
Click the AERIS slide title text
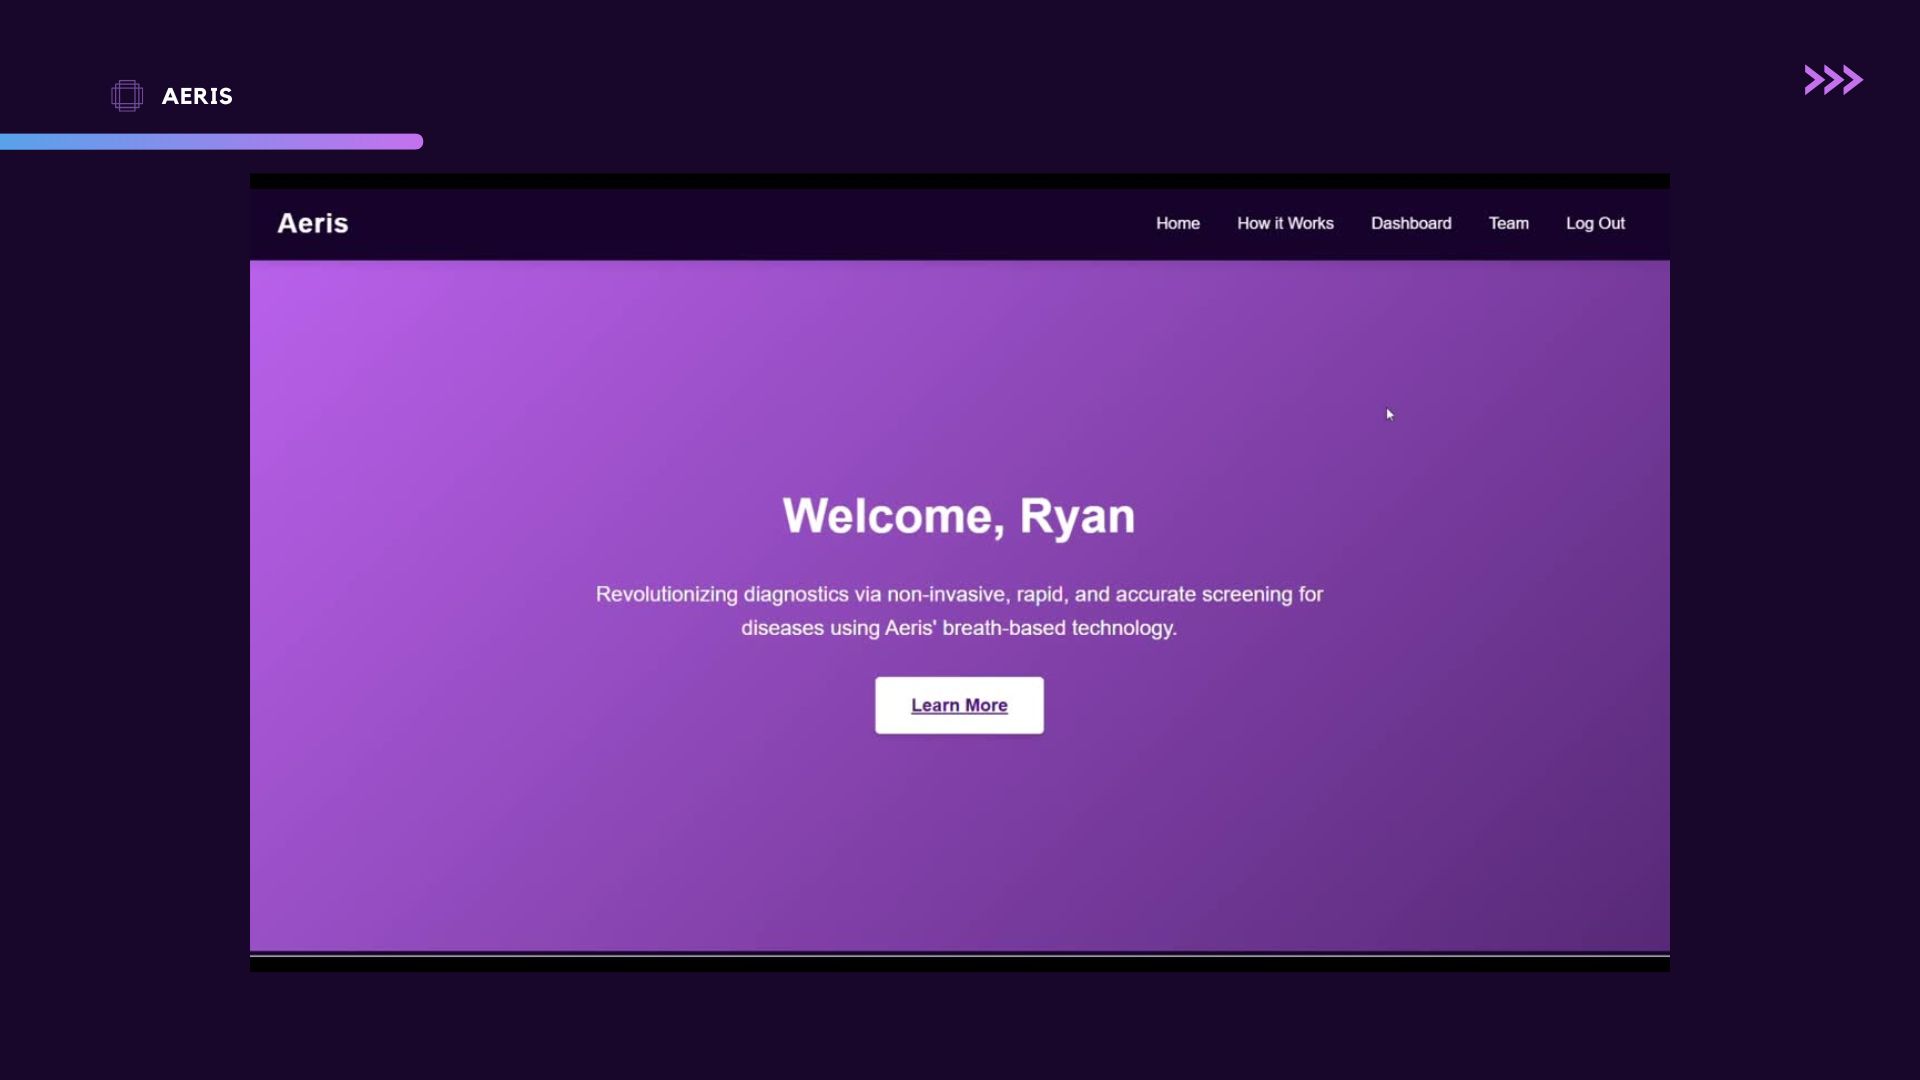click(197, 96)
